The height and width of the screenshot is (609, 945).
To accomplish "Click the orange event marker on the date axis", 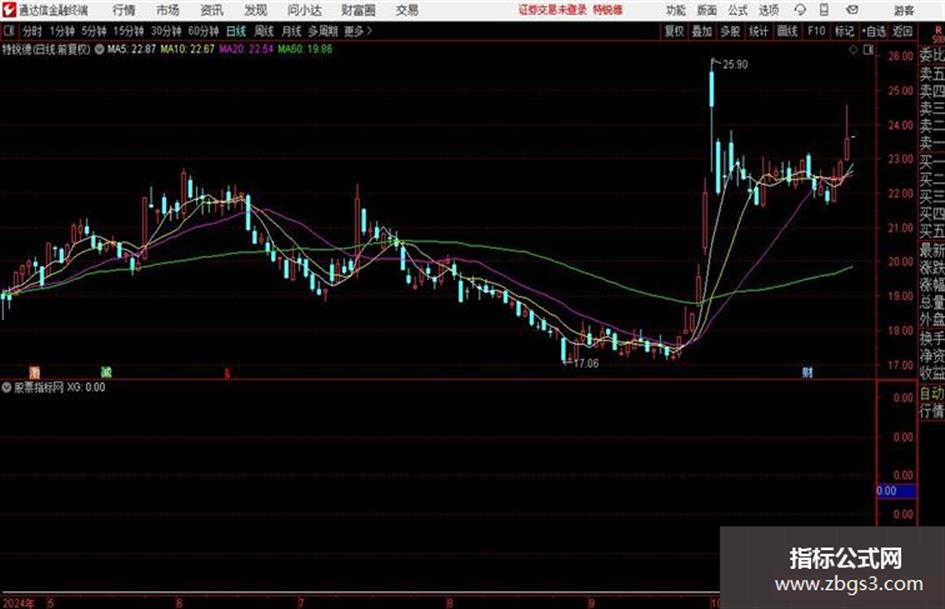I will 35,373.
